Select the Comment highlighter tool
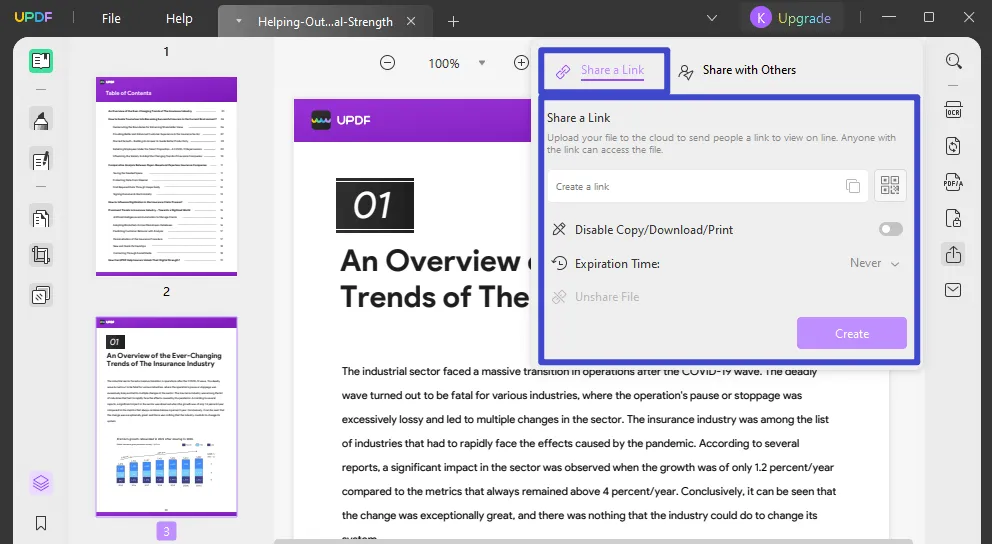This screenshot has height=544, width=992. tap(41, 121)
